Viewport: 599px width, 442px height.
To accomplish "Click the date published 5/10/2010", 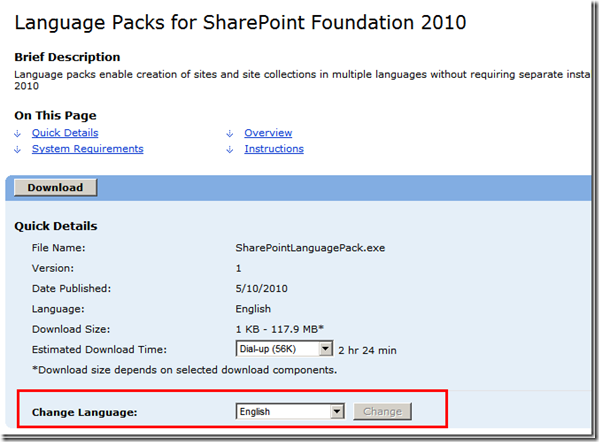I will tap(261, 288).
